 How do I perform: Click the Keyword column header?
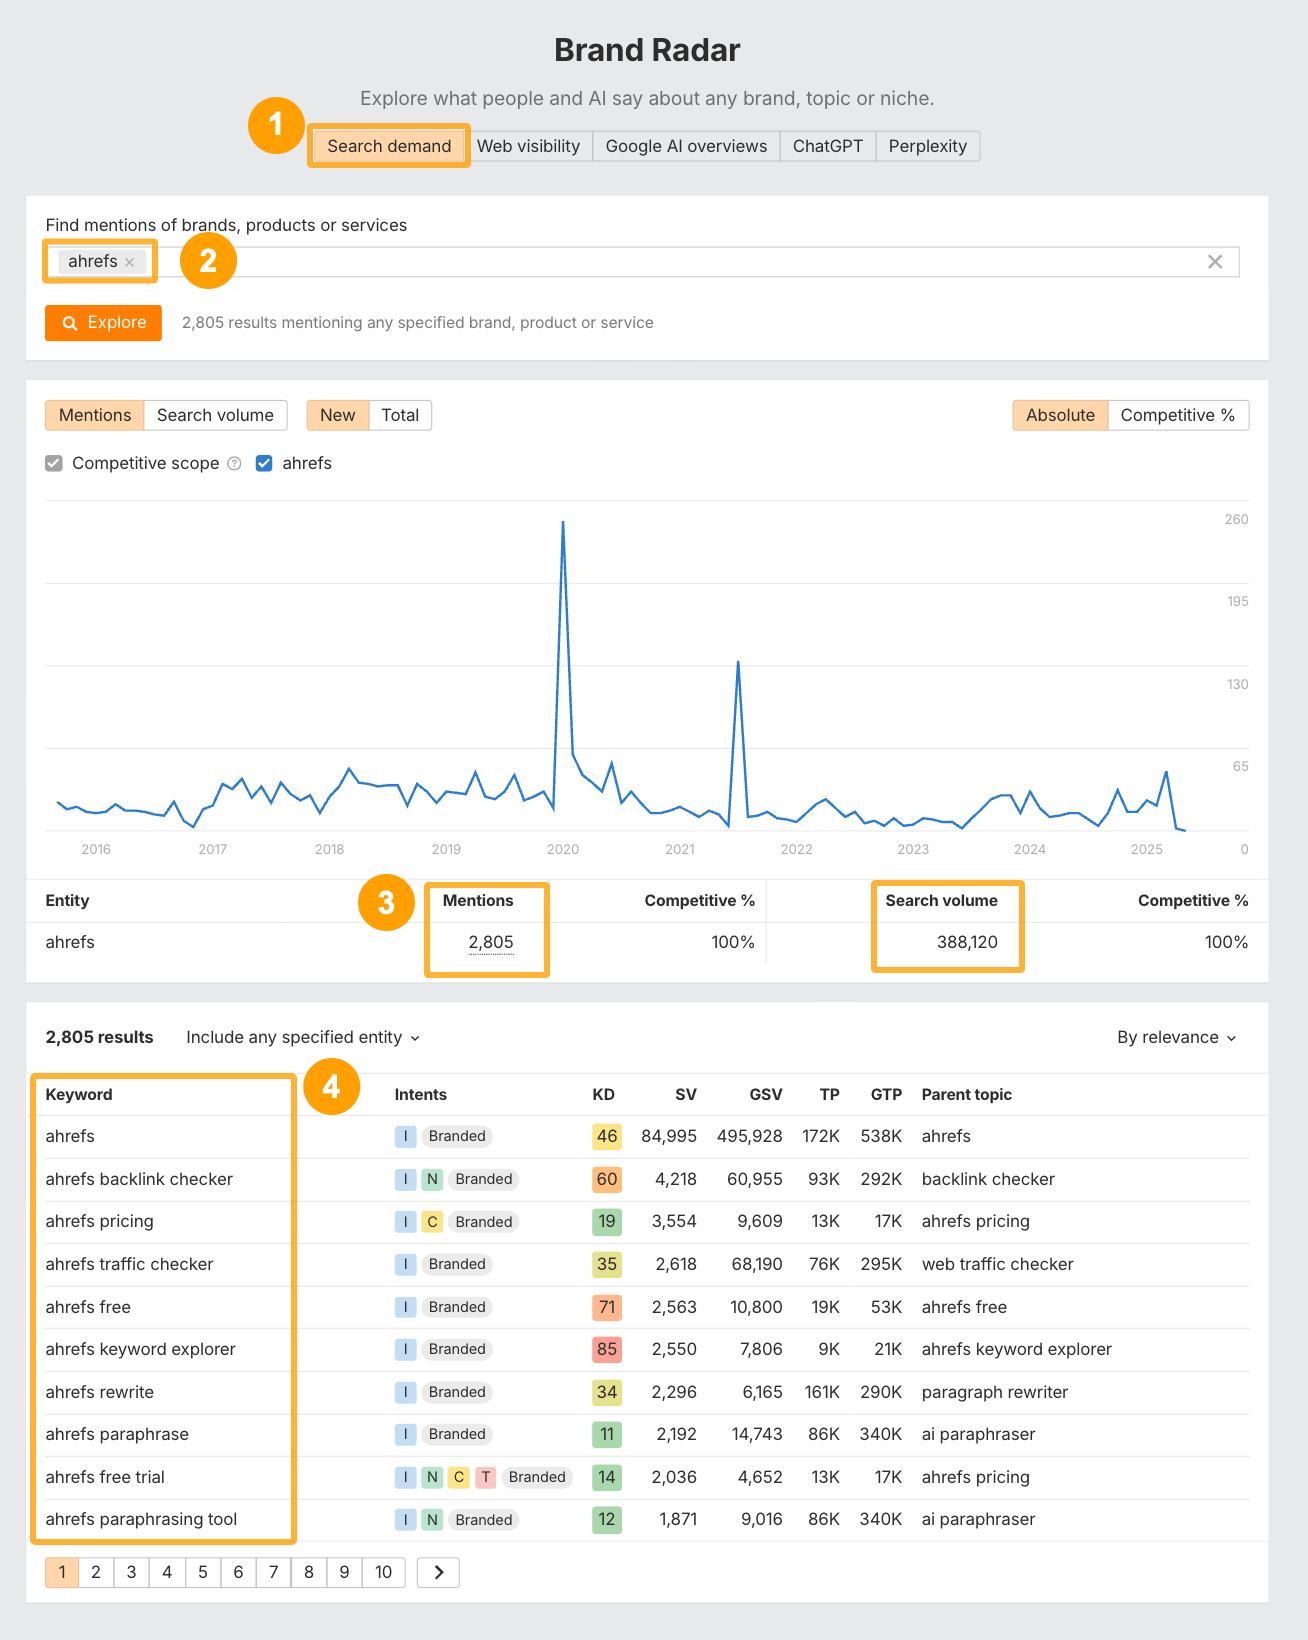pos(79,1094)
